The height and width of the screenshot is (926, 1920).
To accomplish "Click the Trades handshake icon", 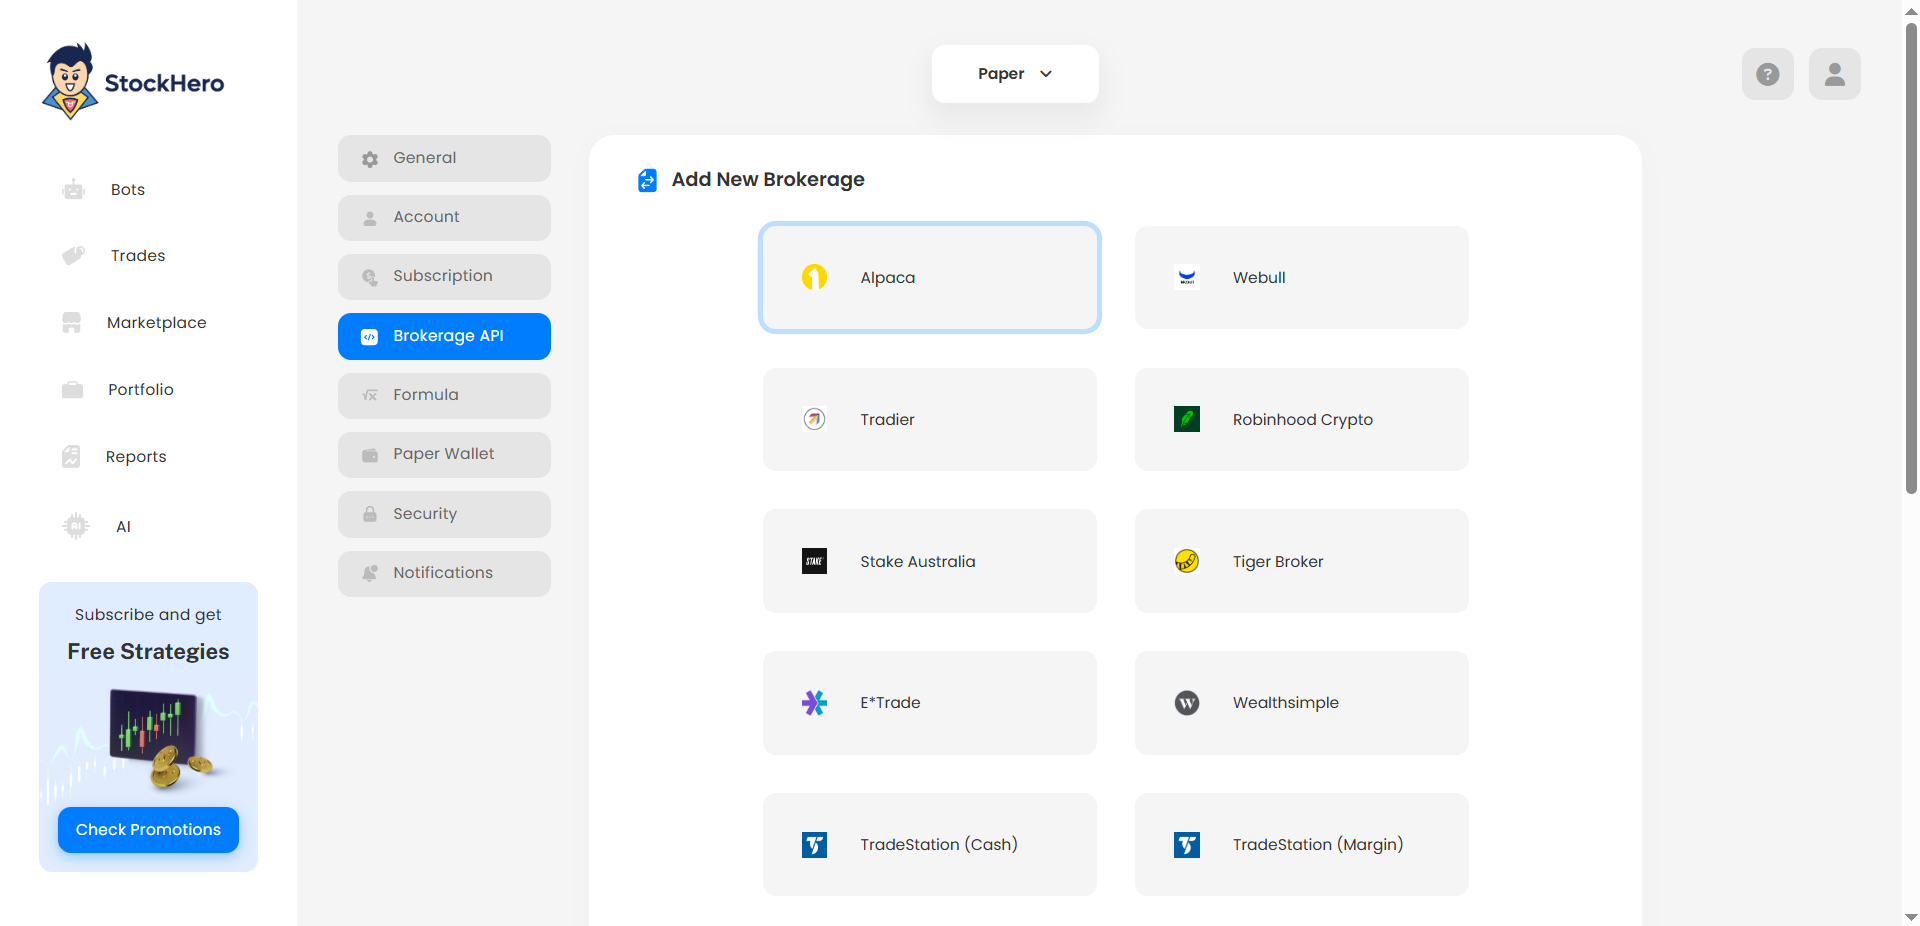I will (73, 256).
